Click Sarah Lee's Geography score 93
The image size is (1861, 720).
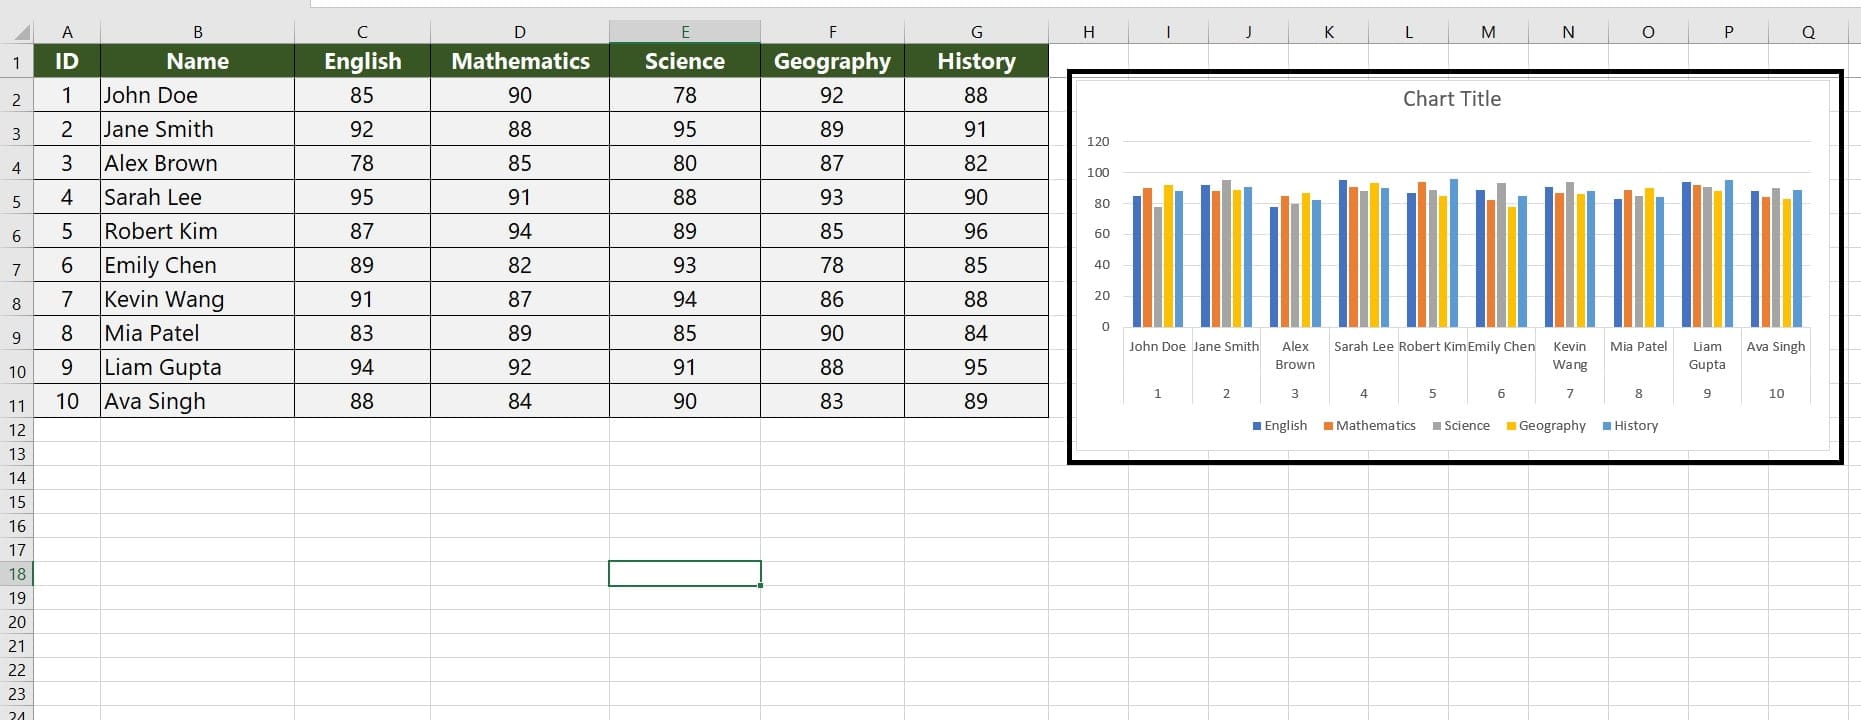point(833,197)
